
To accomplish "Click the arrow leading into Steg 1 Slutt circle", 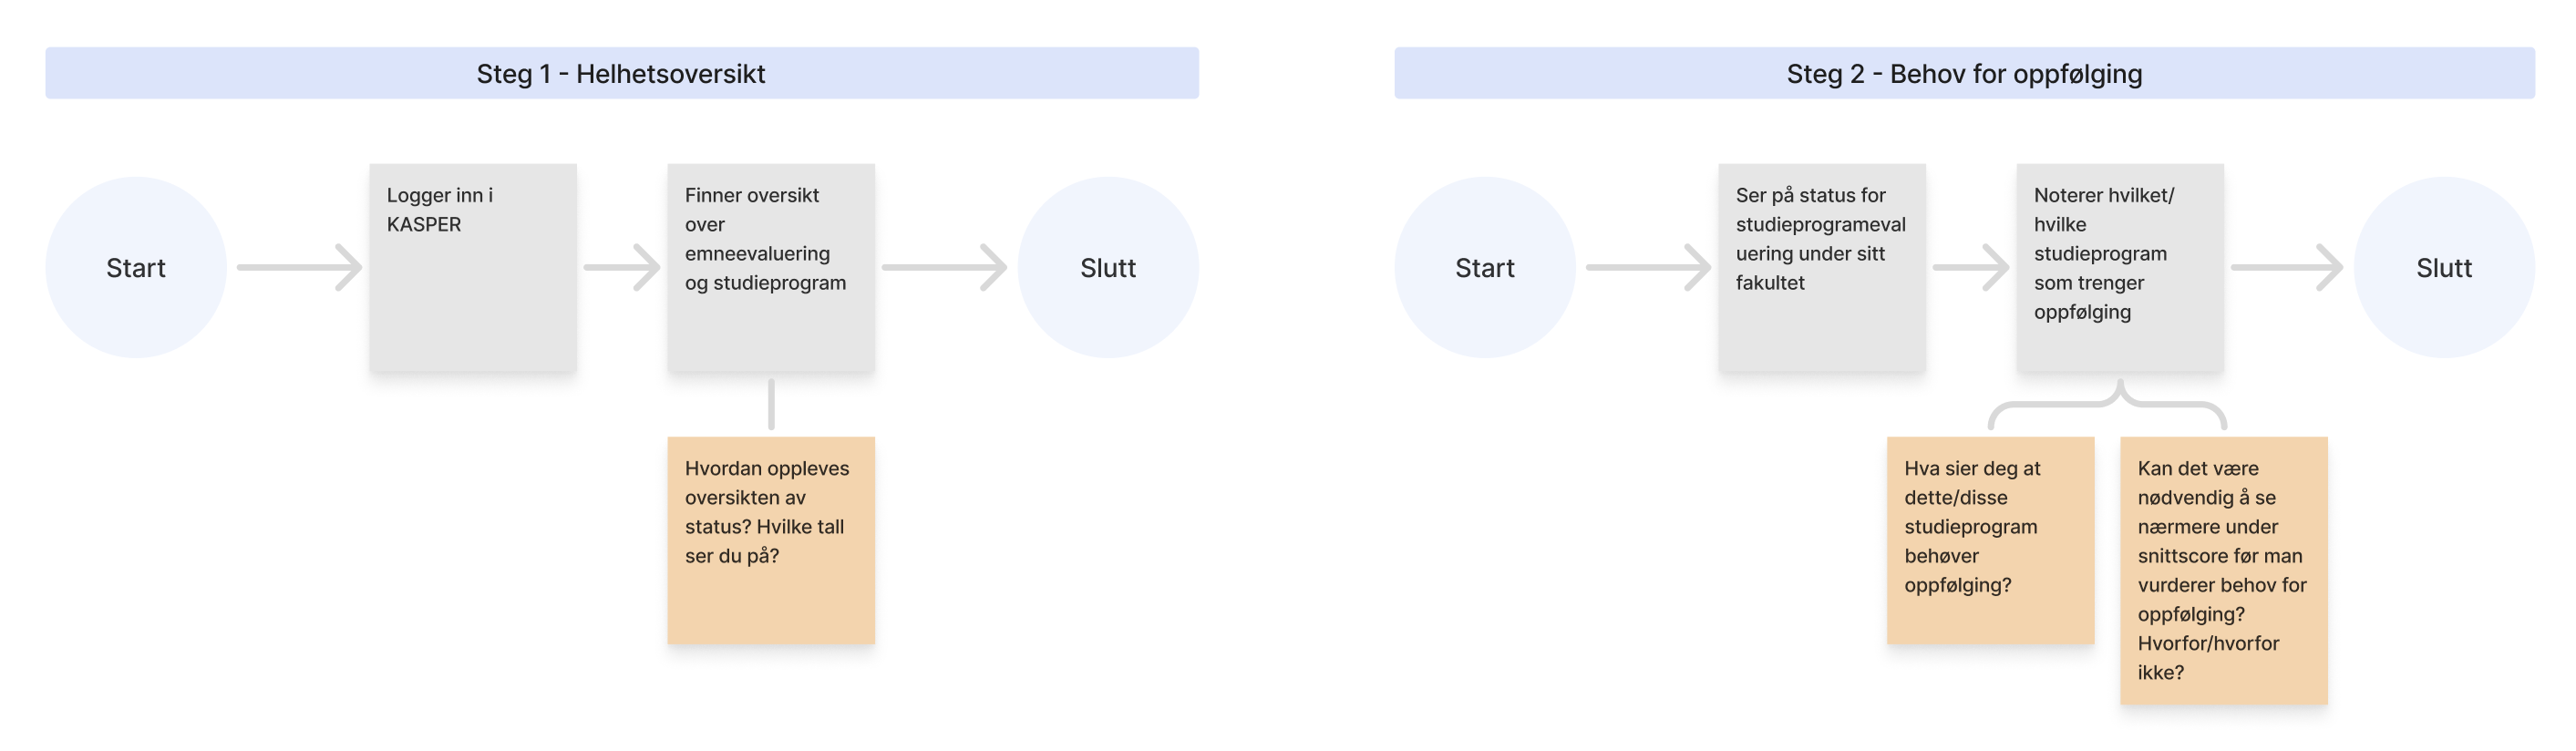I will coord(943,268).
